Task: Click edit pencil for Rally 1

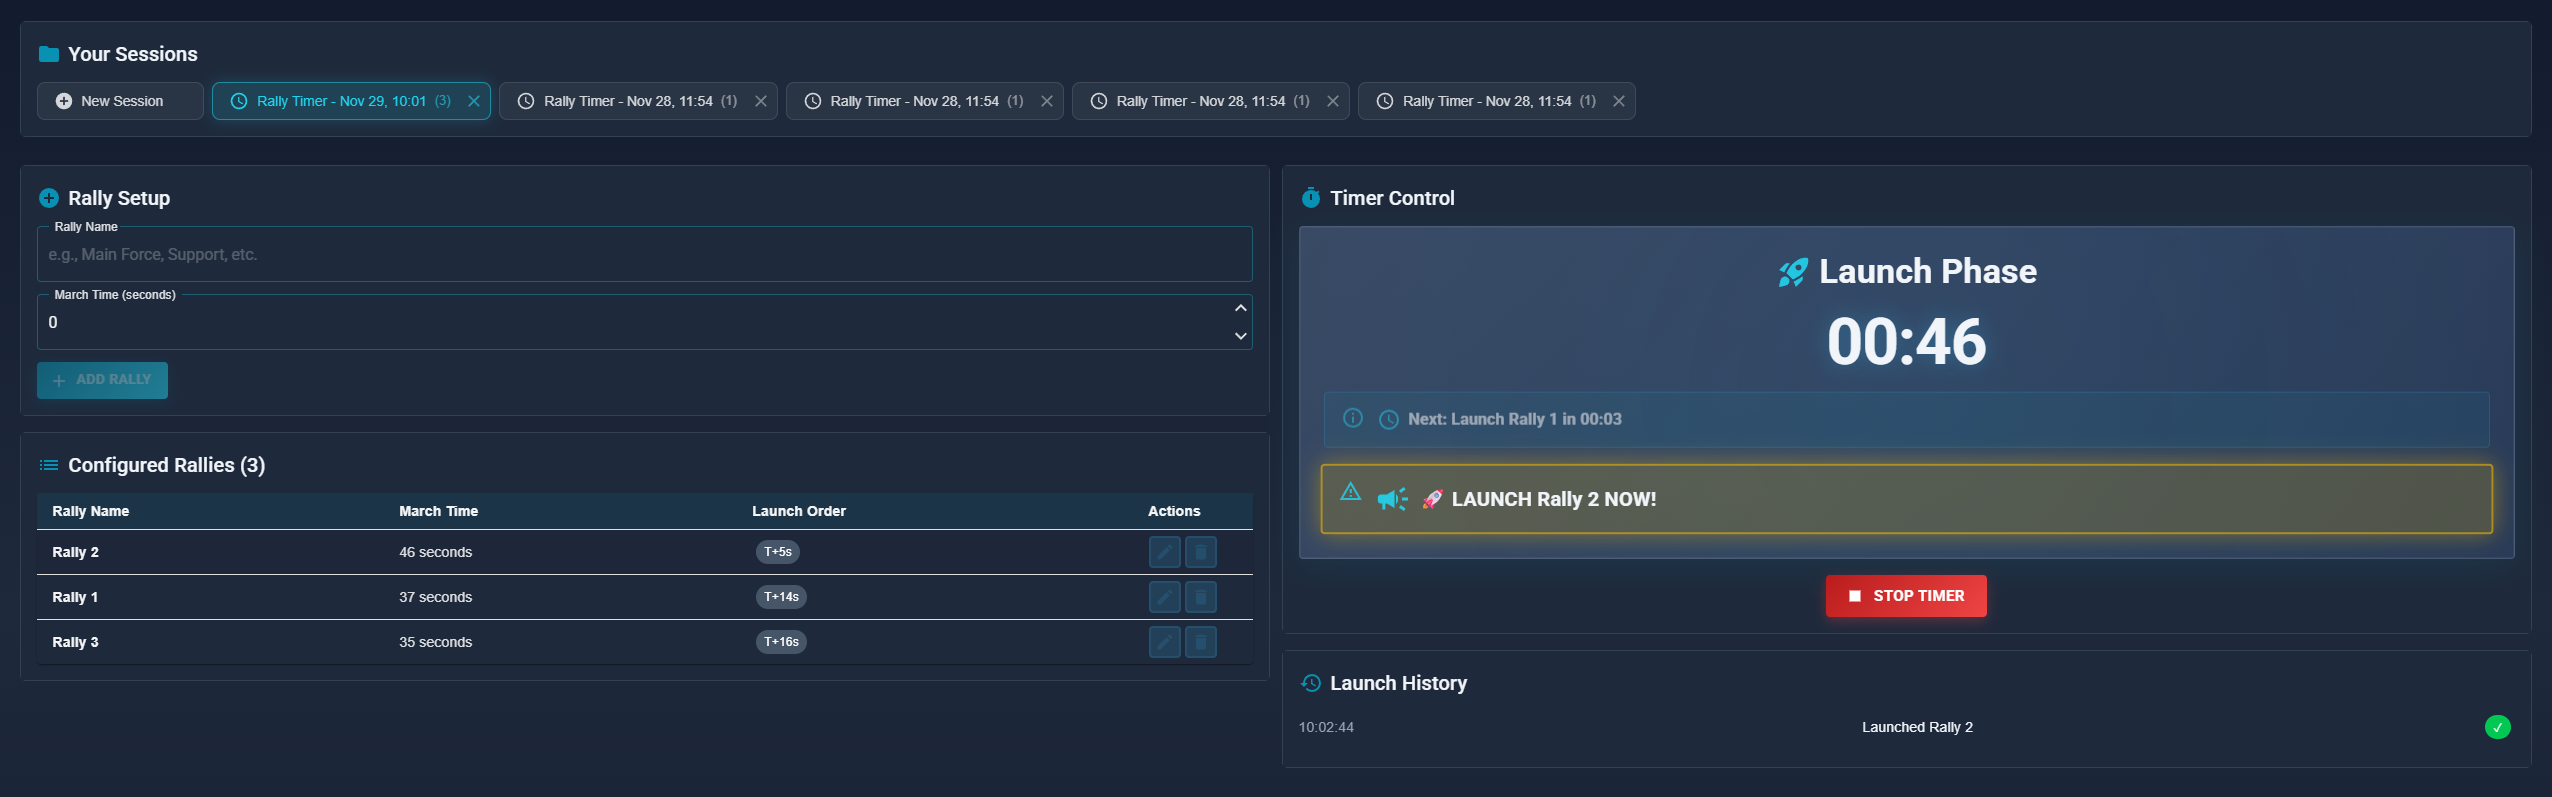Action: (1164, 597)
